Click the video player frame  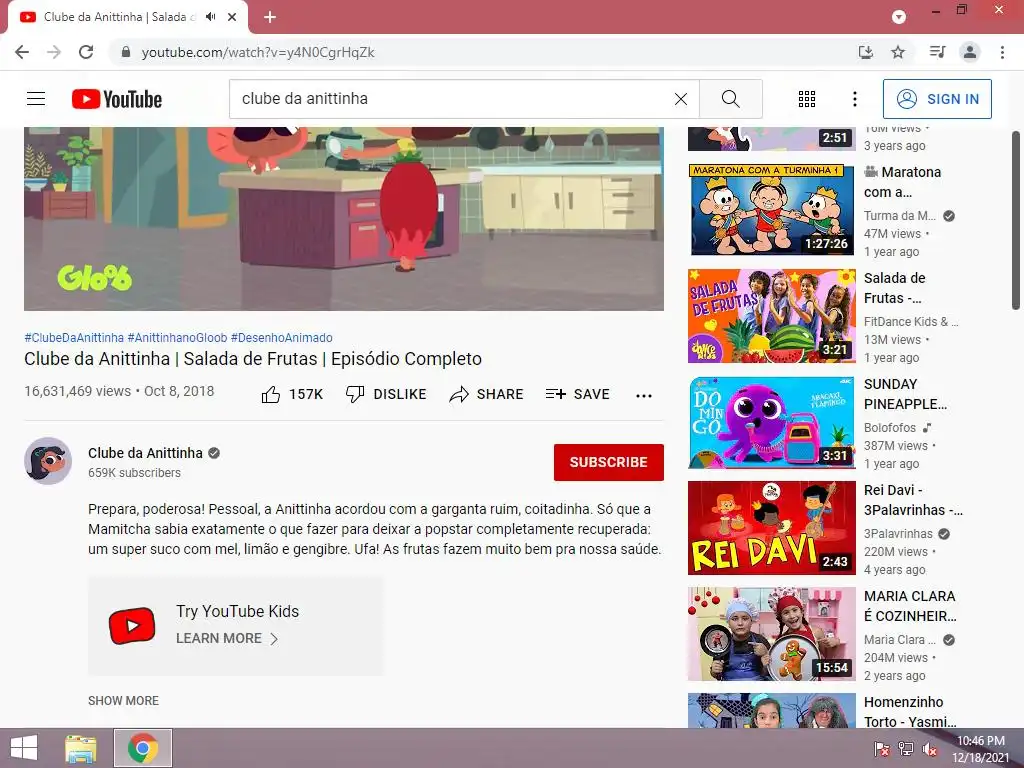pos(344,219)
